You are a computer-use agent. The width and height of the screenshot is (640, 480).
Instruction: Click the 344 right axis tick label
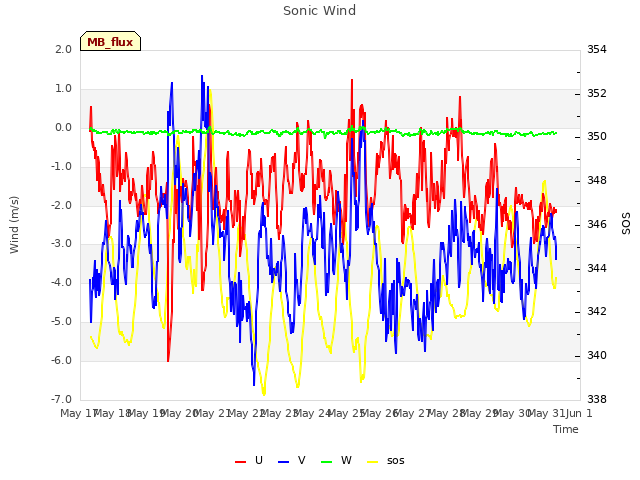(x=597, y=269)
